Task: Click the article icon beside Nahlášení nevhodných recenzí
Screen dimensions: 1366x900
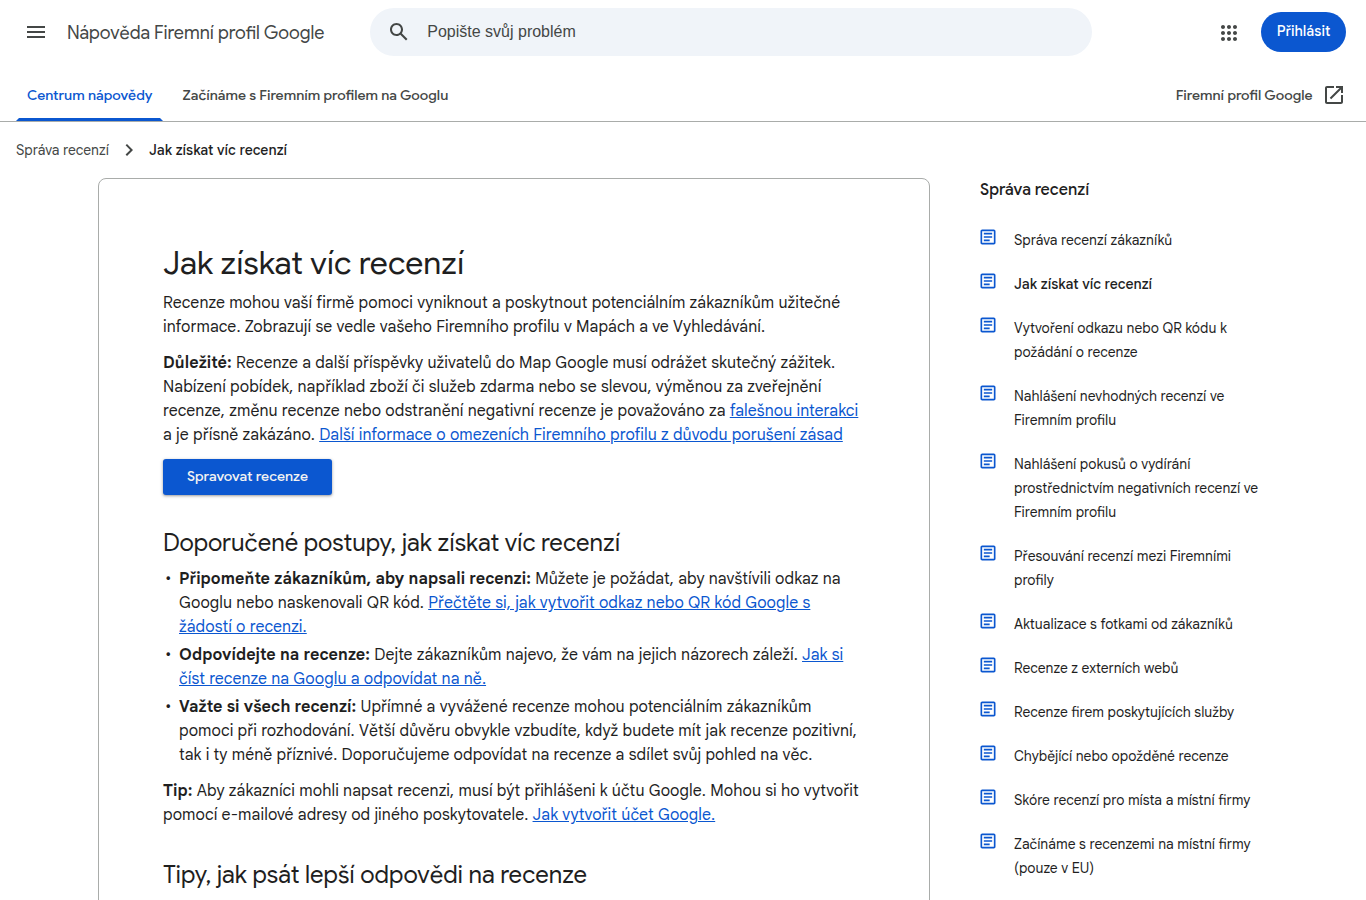Action: (x=988, y=393)
